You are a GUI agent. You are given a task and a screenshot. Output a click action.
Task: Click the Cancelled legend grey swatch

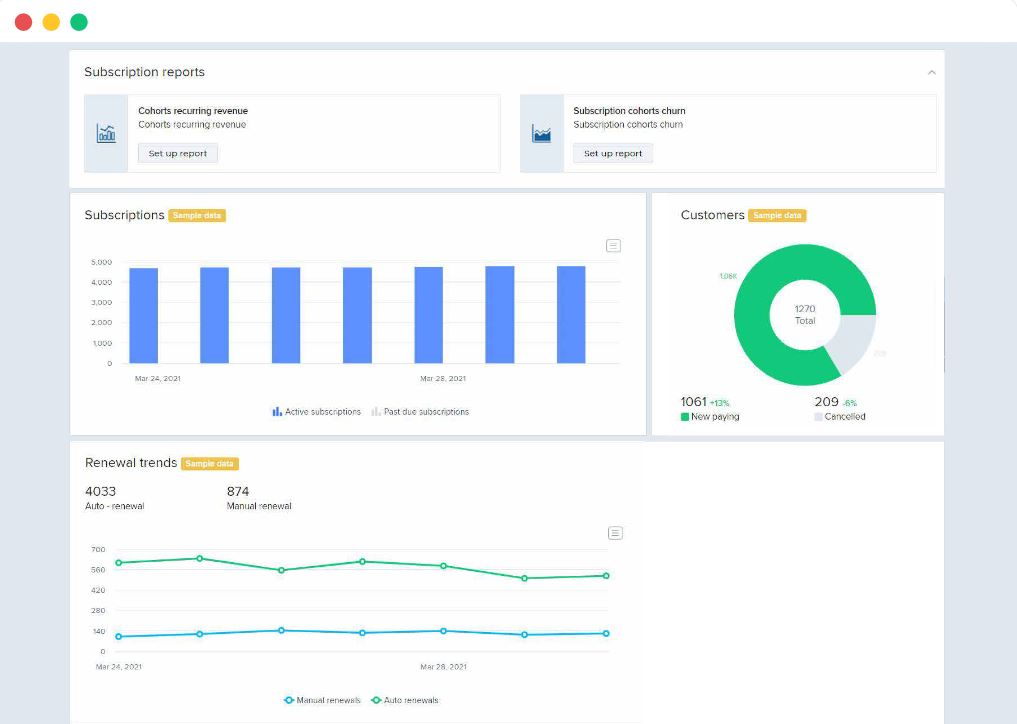(x=818, y=416)
